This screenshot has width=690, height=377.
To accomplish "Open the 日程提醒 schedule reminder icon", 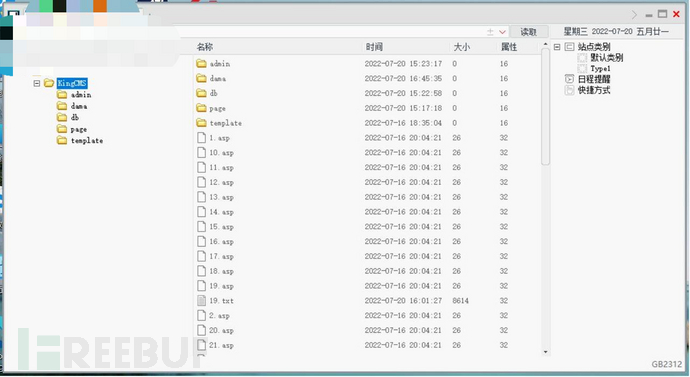I will pos(569,79).
